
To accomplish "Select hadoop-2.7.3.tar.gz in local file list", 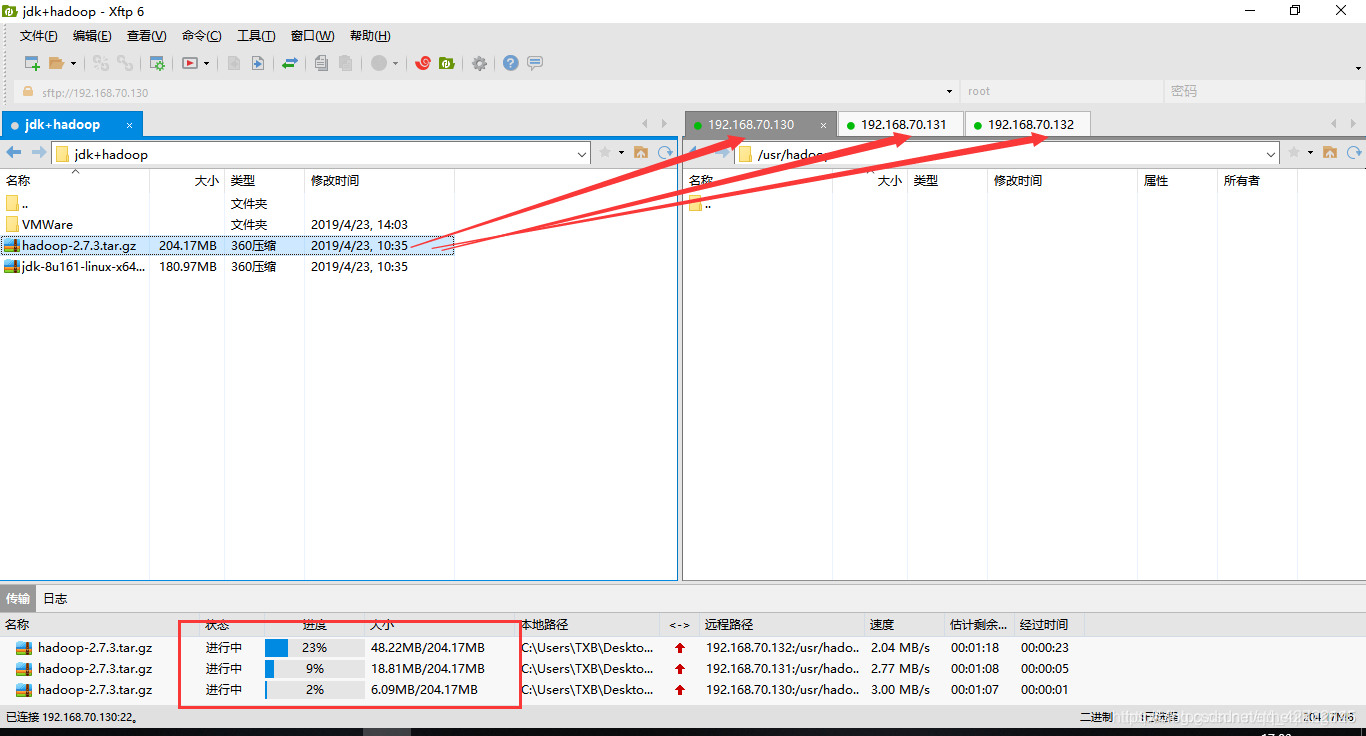I will pos(227,246).
